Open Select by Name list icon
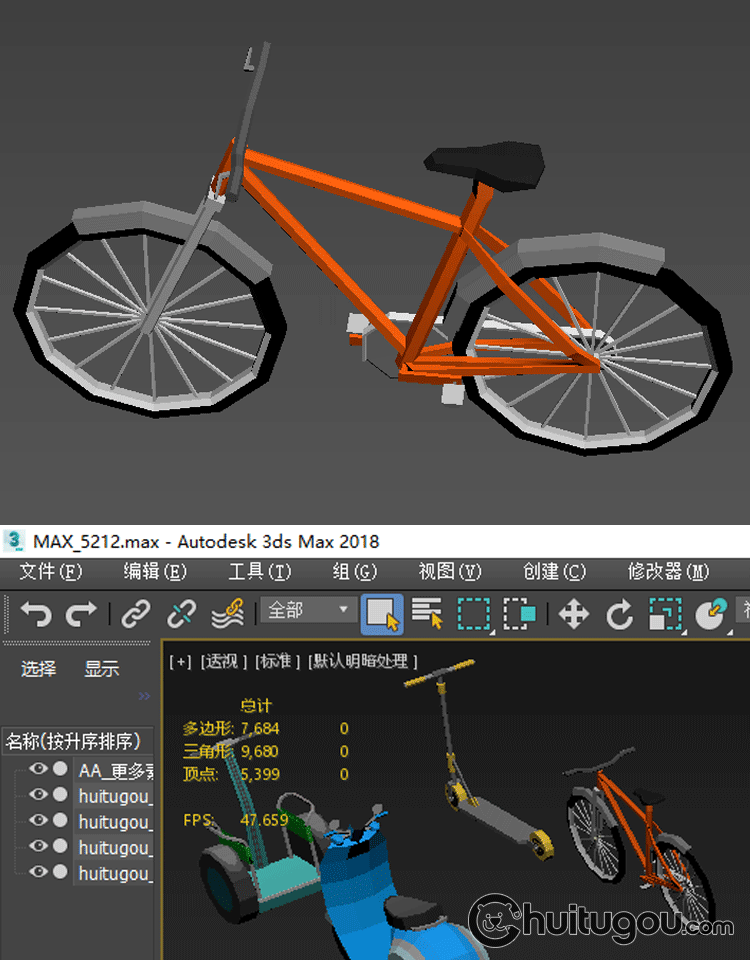Viewport: 750px width, 960px height. 427,613
